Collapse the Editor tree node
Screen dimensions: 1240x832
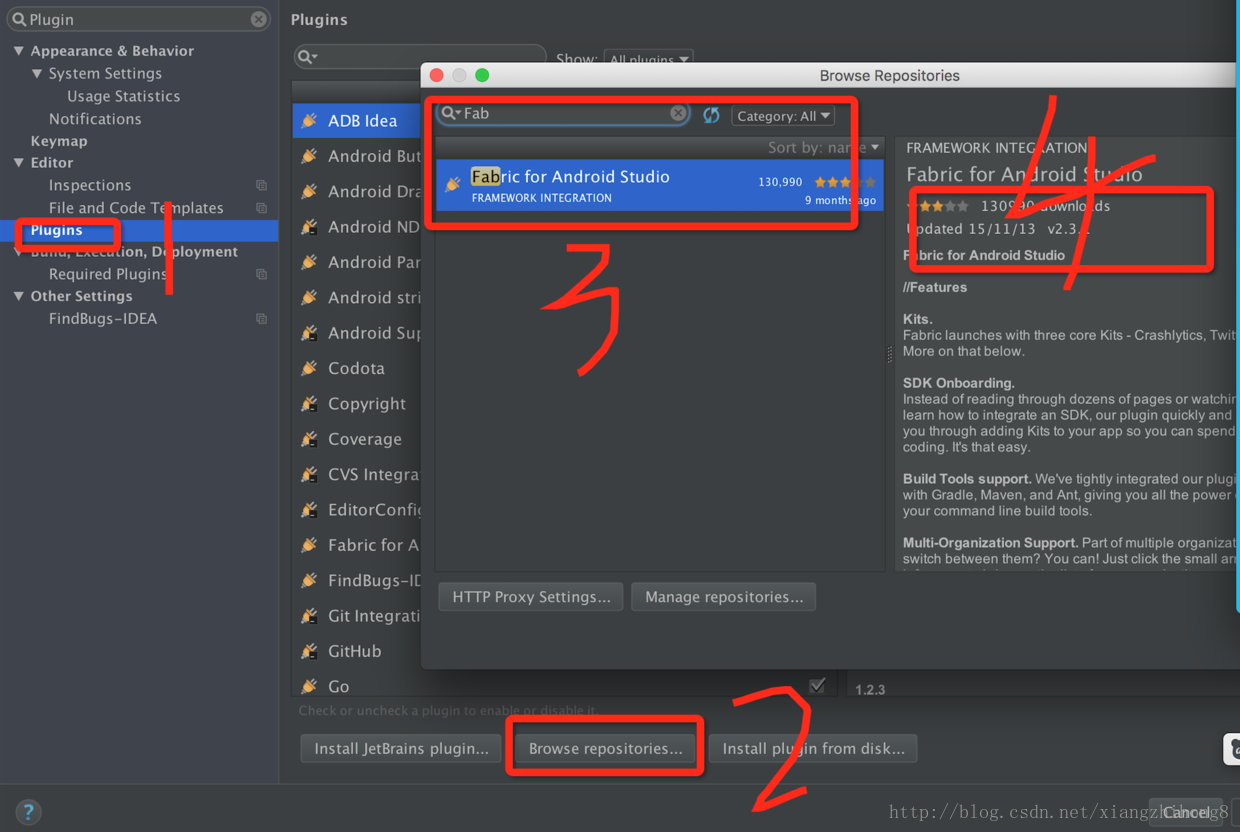(x=18, y=163)
